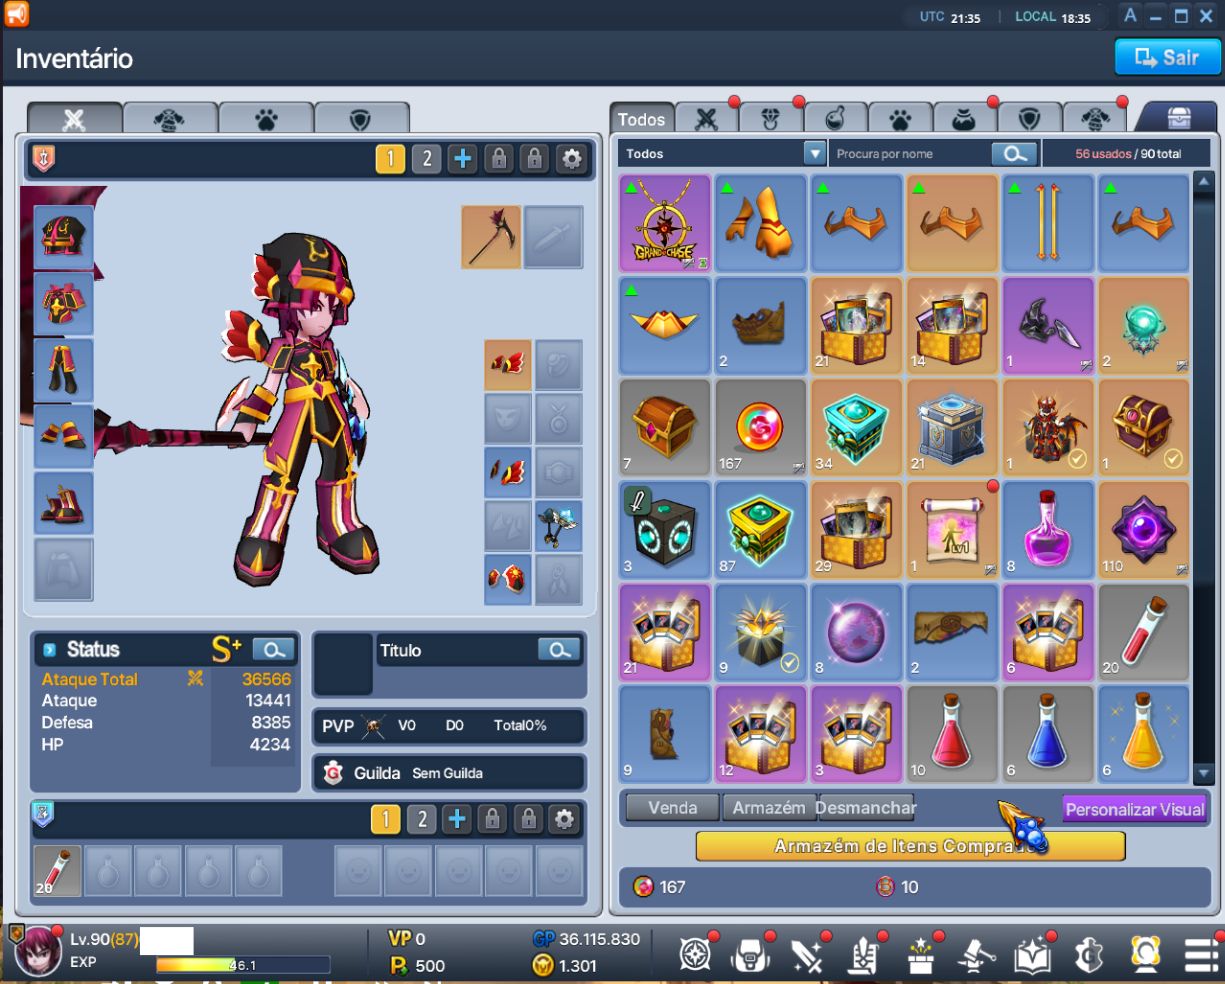Select consumable preset 2 in bottom bar
The image size is (1225, 984).
(x=421, y=820)
